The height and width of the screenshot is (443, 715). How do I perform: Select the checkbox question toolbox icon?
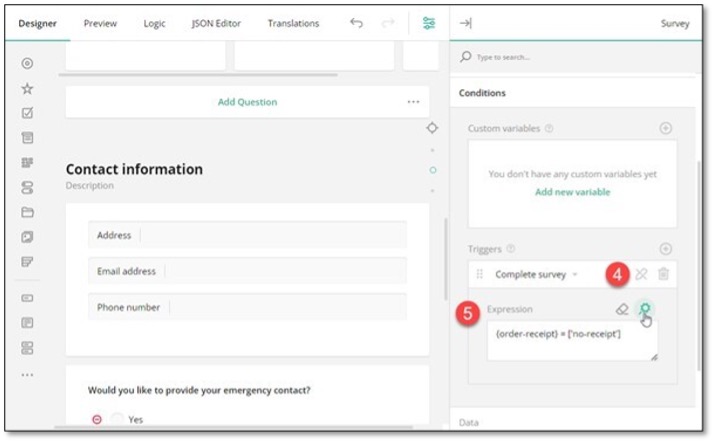(x=27, y=113)
